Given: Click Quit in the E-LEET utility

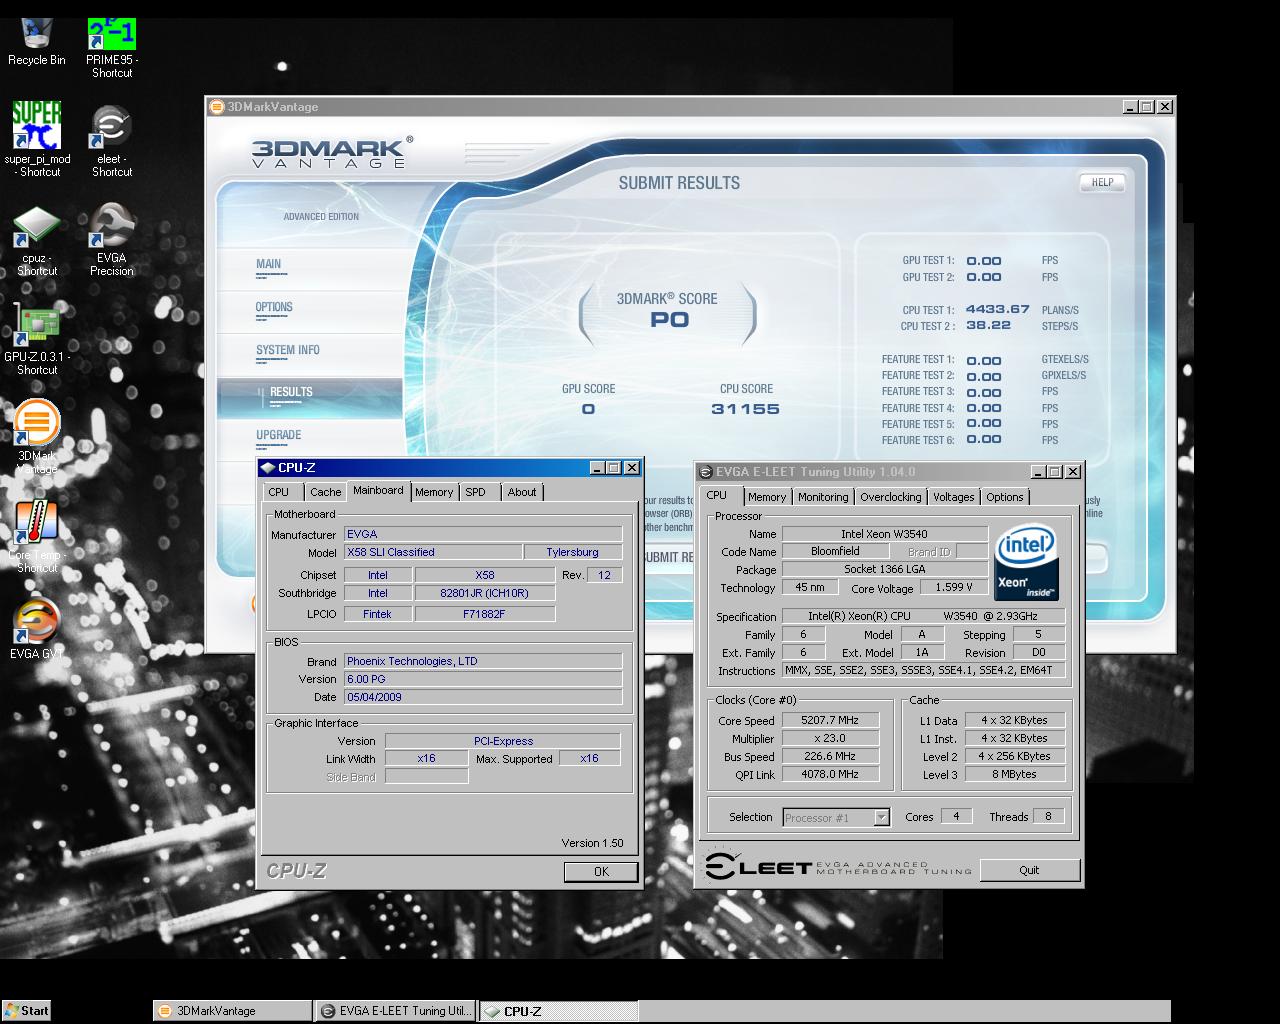Looking at the screenshot, I should [1029, 870].
